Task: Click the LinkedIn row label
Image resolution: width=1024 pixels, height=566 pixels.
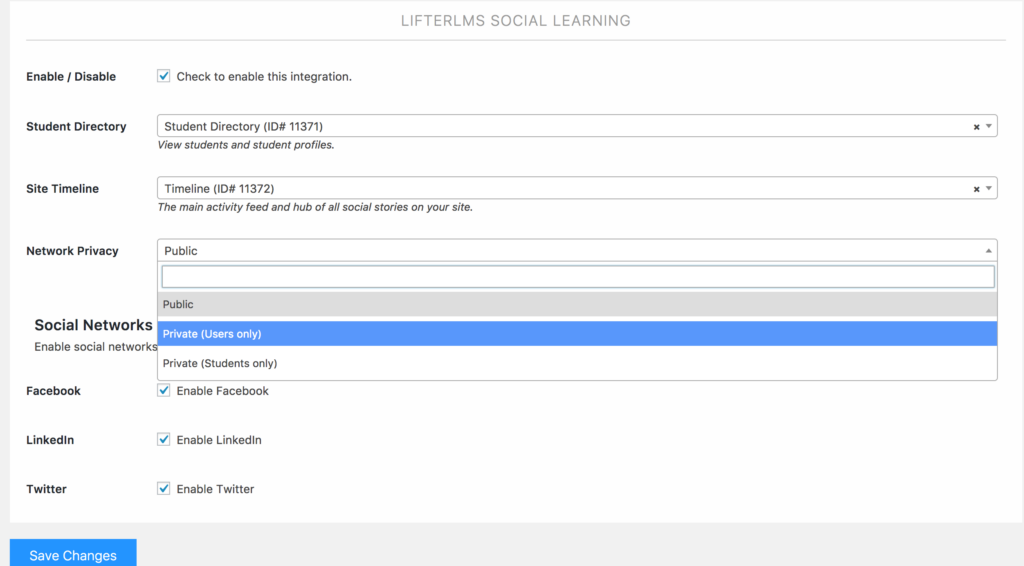Action: [x=50, y=439]
